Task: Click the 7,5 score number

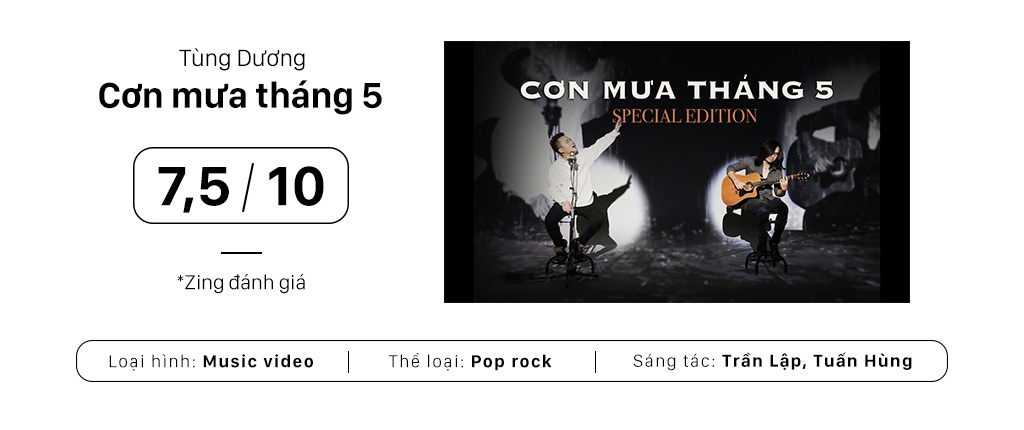Action: 193,186
